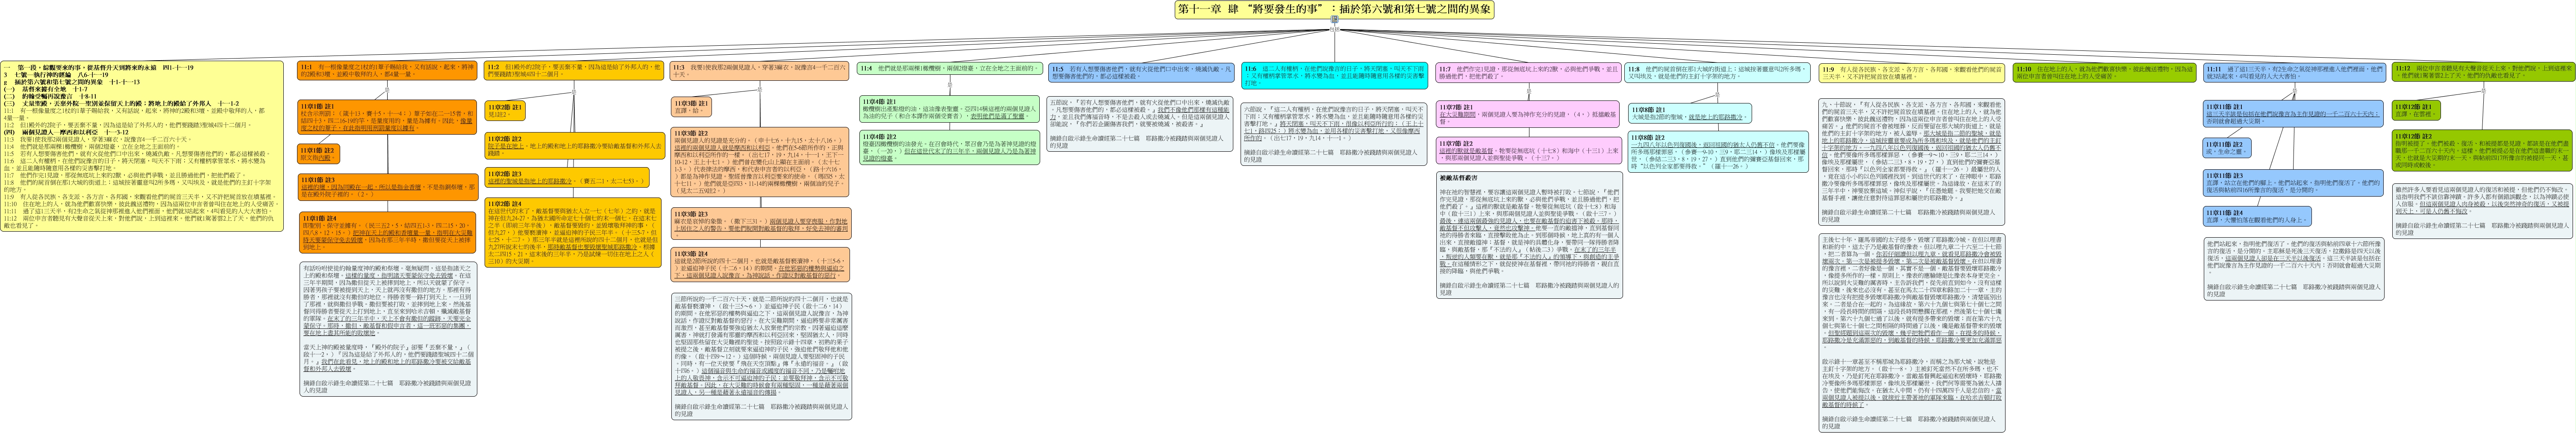
Task: Open note 11章1節 註3
Action: coord(388,187)
